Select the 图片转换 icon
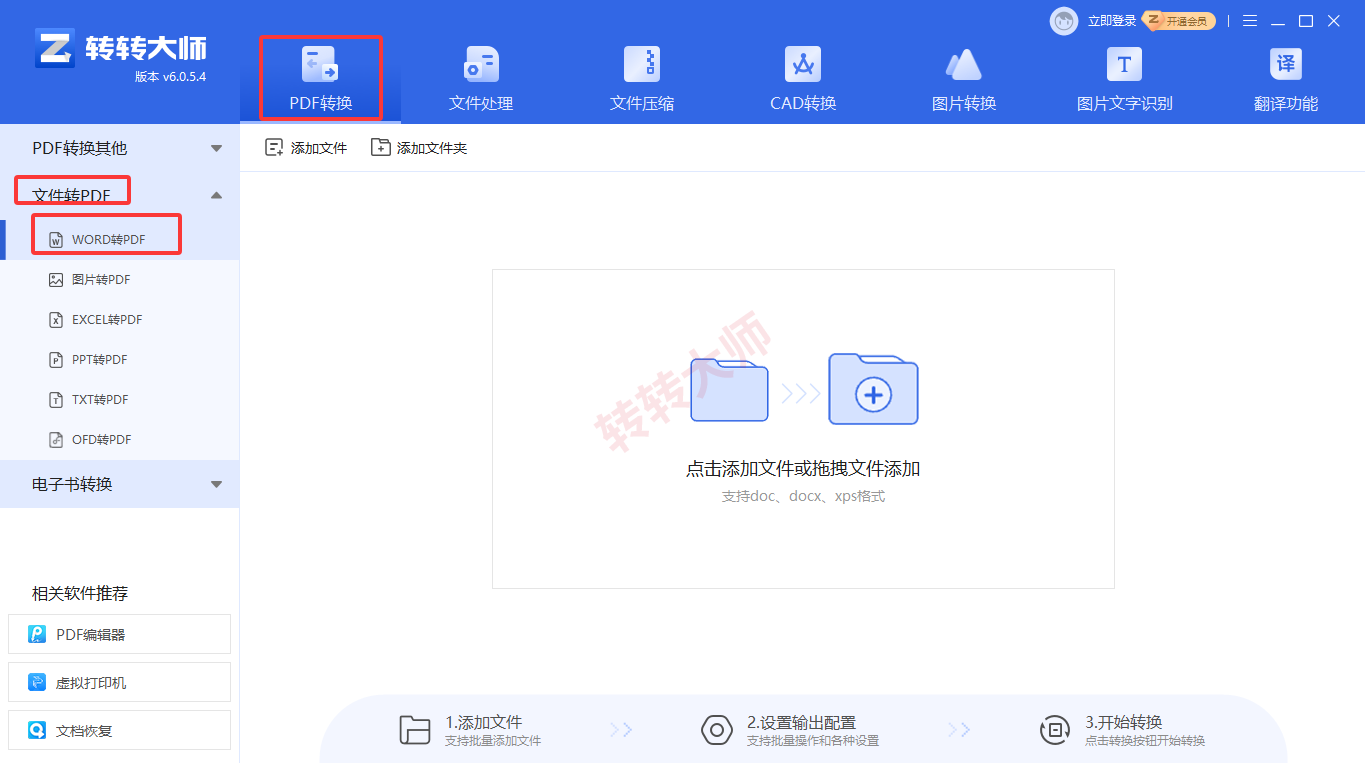Image resolution: width=1365 pixels, height=763 pixels. [x=964, y=64]
